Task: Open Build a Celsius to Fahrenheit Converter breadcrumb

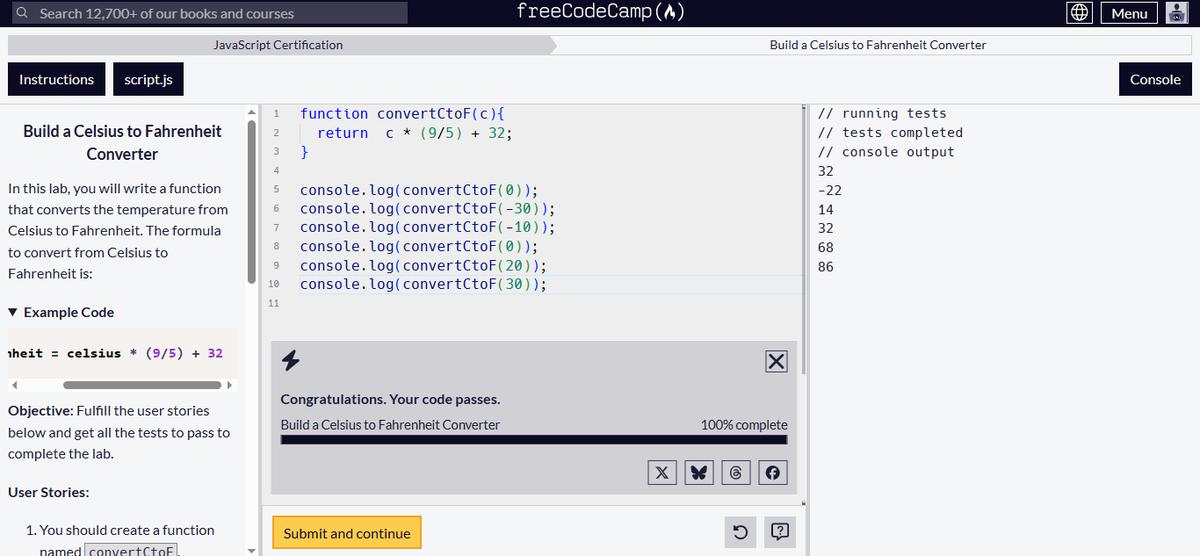Action: pyautogui.click(x=877, y=45)
